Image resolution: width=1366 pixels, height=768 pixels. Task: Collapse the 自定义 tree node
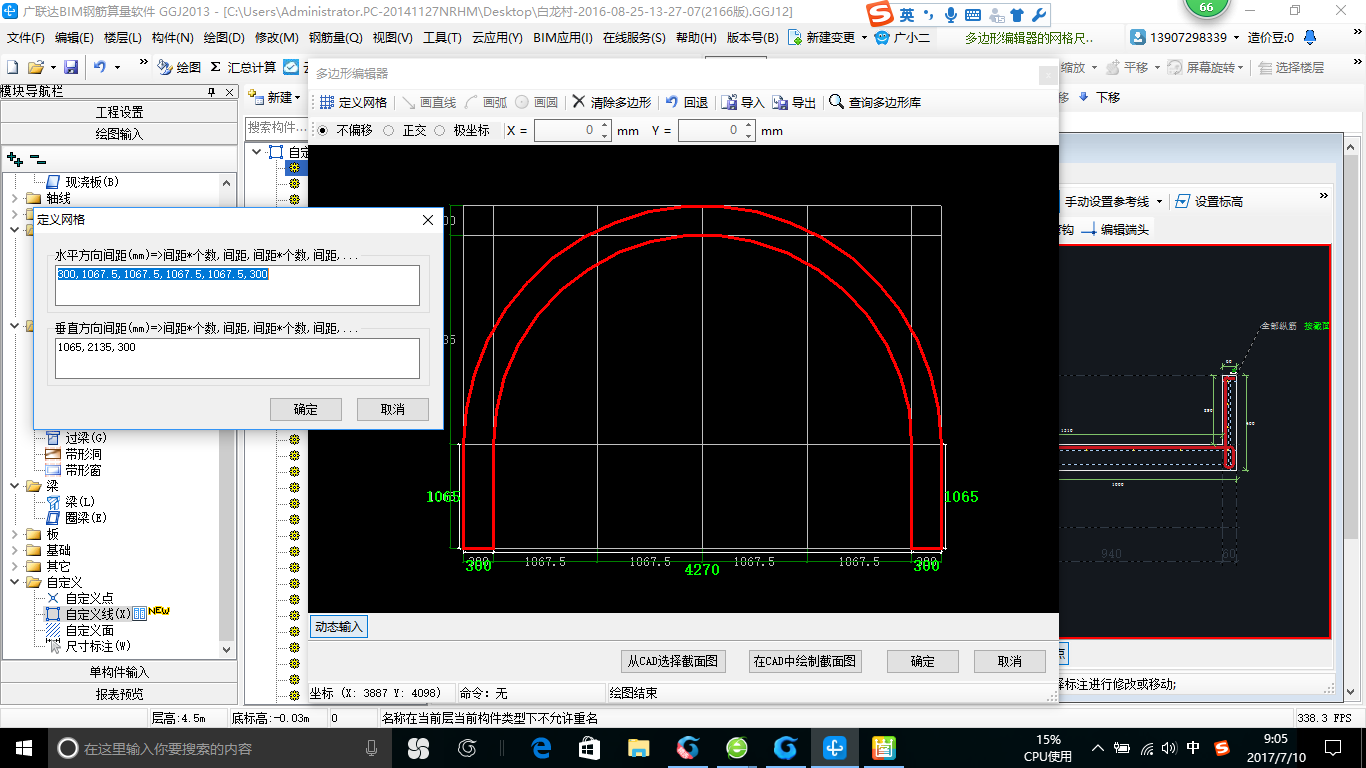point(15,582)
